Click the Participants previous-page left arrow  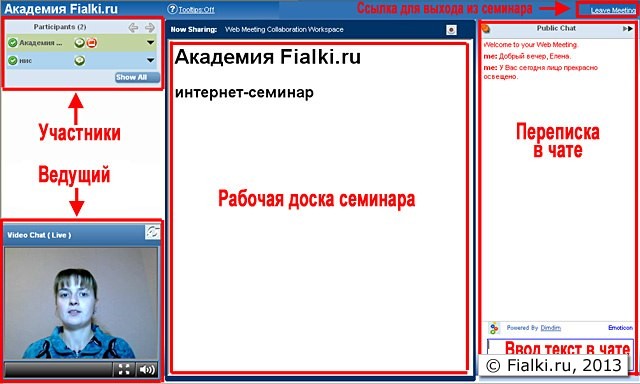pos(133,28)
